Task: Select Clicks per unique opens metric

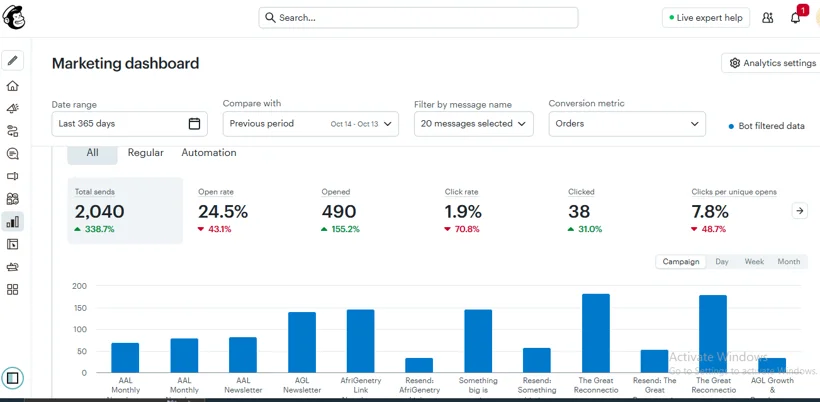Action: click(734, 211)
